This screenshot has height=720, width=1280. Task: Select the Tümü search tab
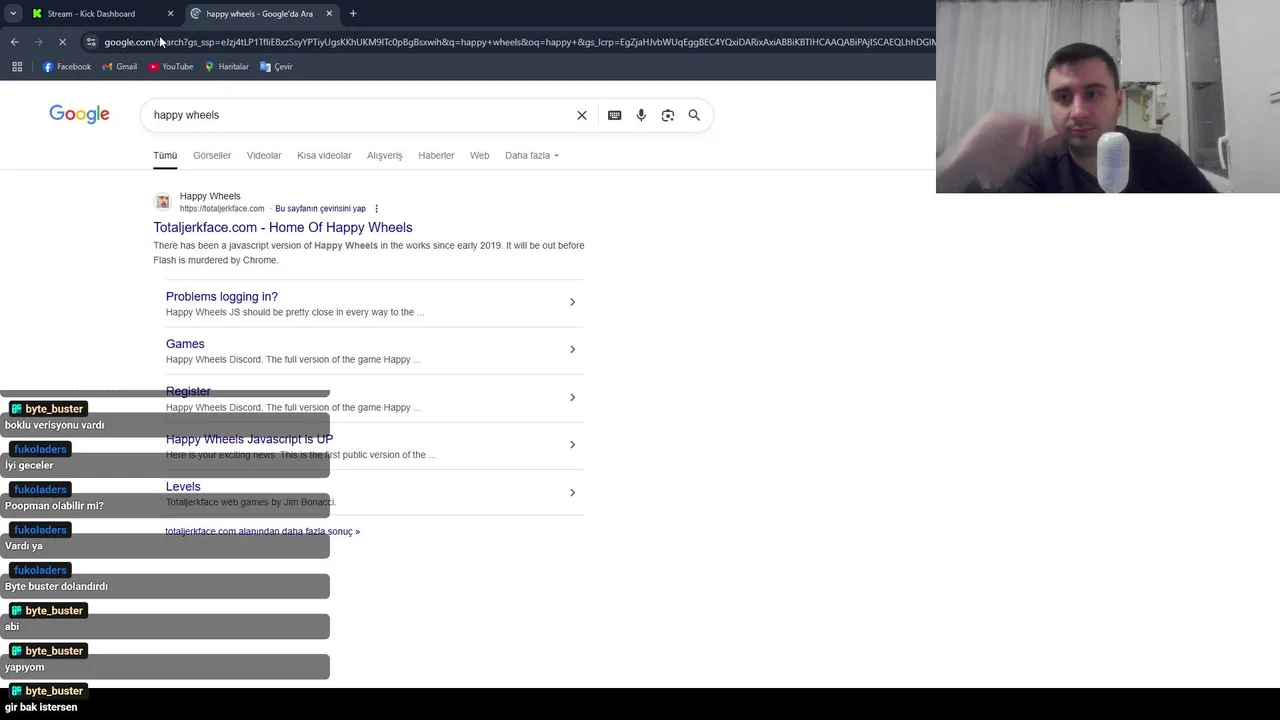pos(165,156)
